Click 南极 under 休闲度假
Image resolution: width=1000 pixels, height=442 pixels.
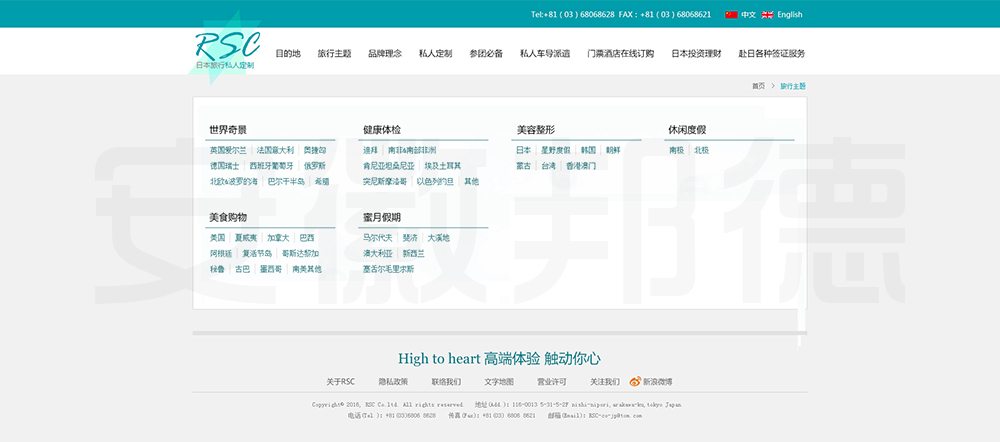(x=676, y=150)
